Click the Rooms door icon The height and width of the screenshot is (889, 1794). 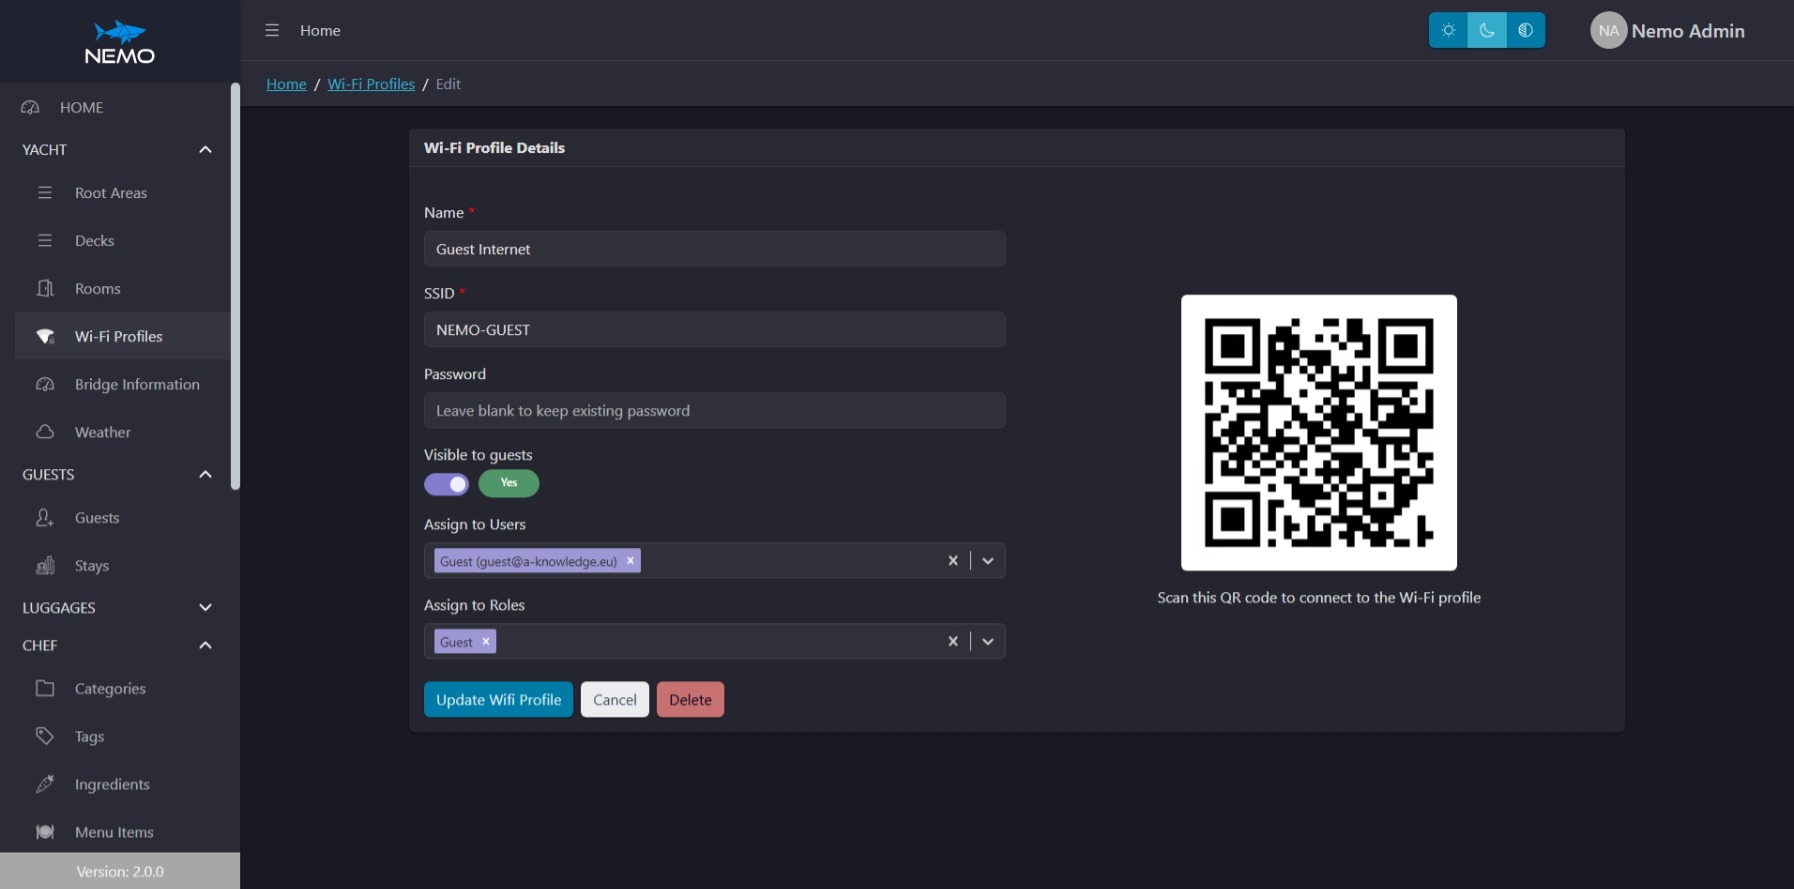45,288
